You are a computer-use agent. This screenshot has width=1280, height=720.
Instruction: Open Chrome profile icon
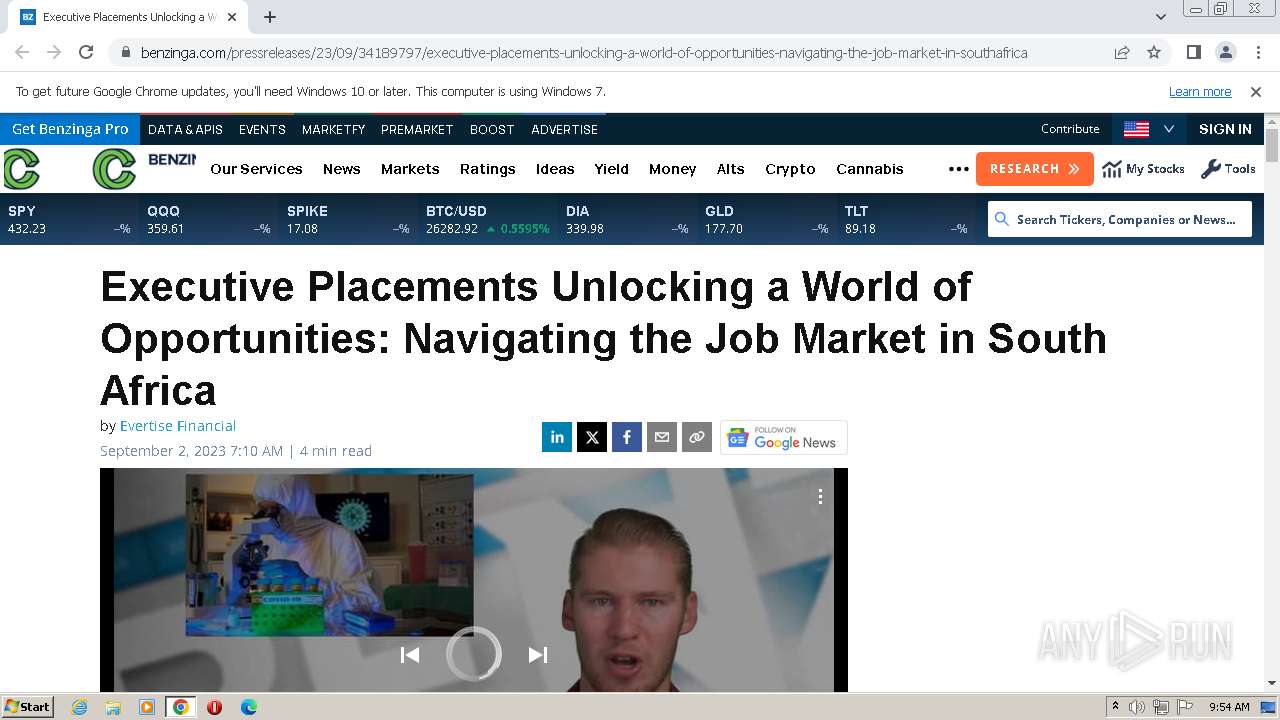tap(1225, 52)
